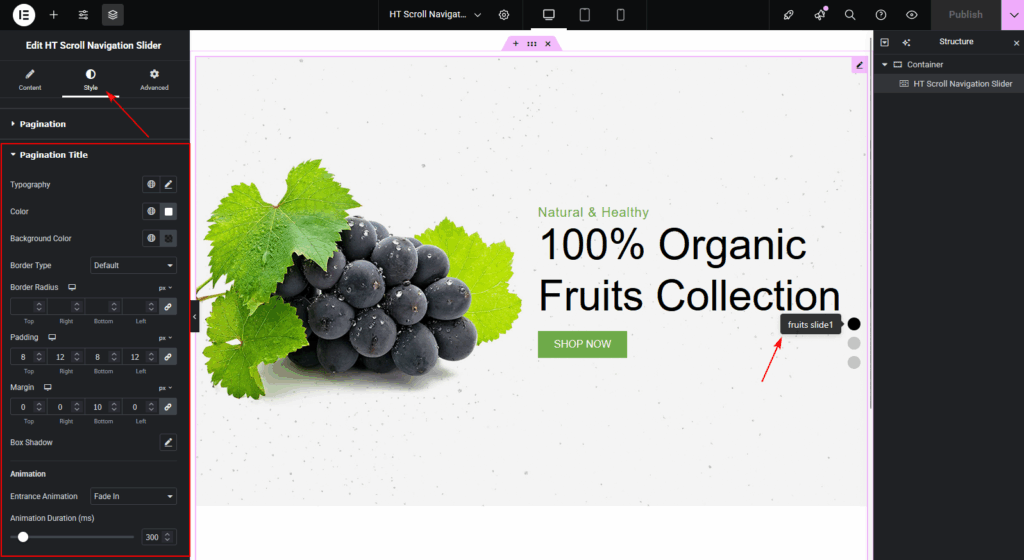Switch to mobile preview mode

[620, 14]
